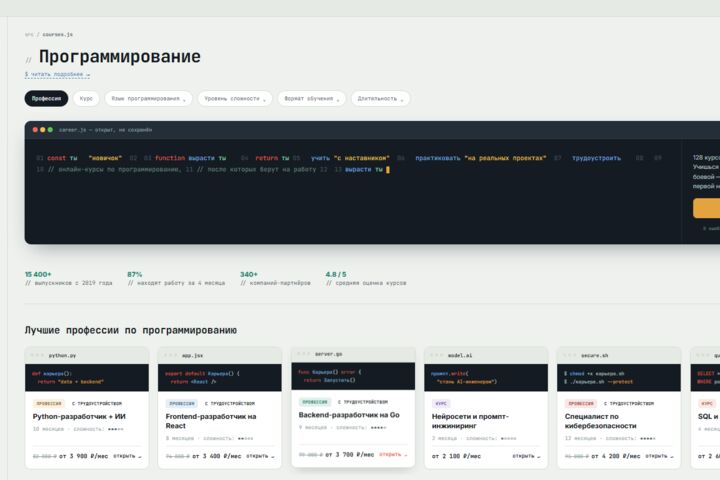The image size is (720, 480).
Task: Open the Нейросети и промпт-инжиниринг title
Action: tap(470, 421)
